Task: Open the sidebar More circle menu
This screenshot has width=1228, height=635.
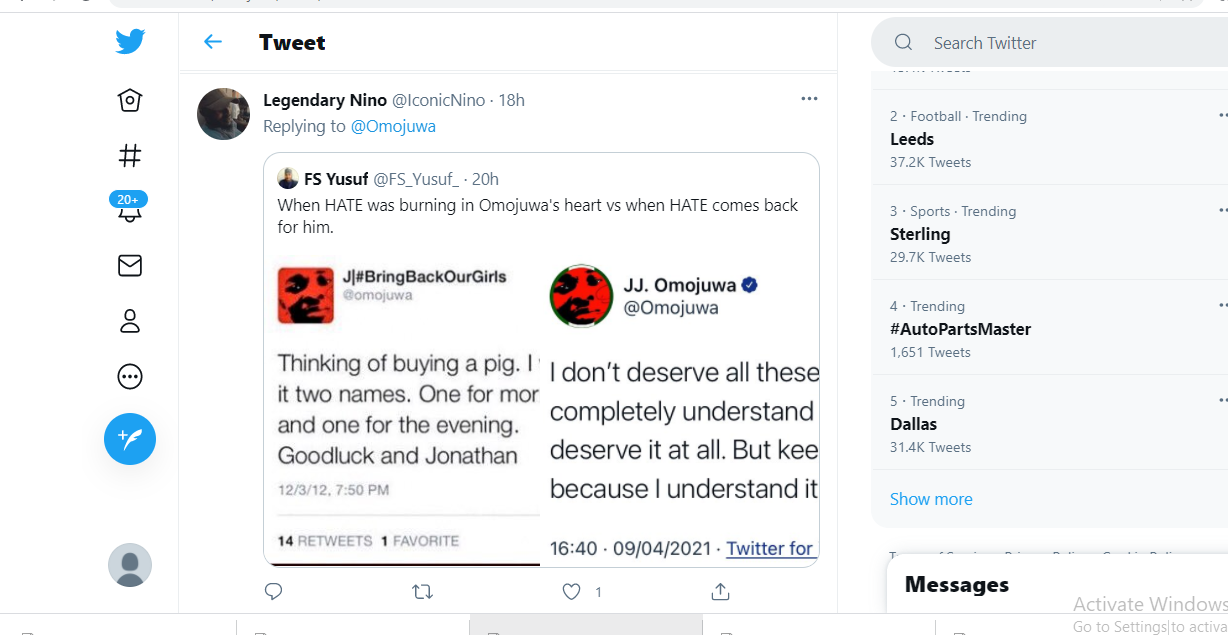Action: 130,377
